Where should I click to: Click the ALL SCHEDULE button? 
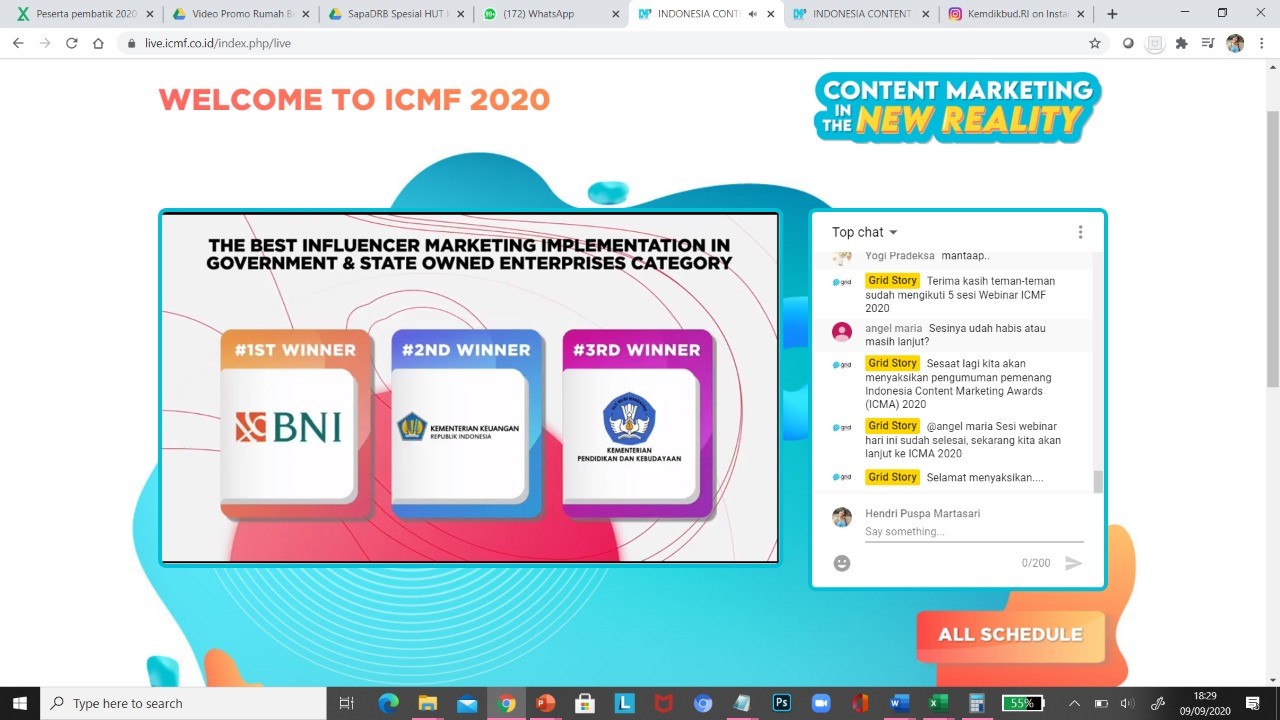pos(1010,635)
